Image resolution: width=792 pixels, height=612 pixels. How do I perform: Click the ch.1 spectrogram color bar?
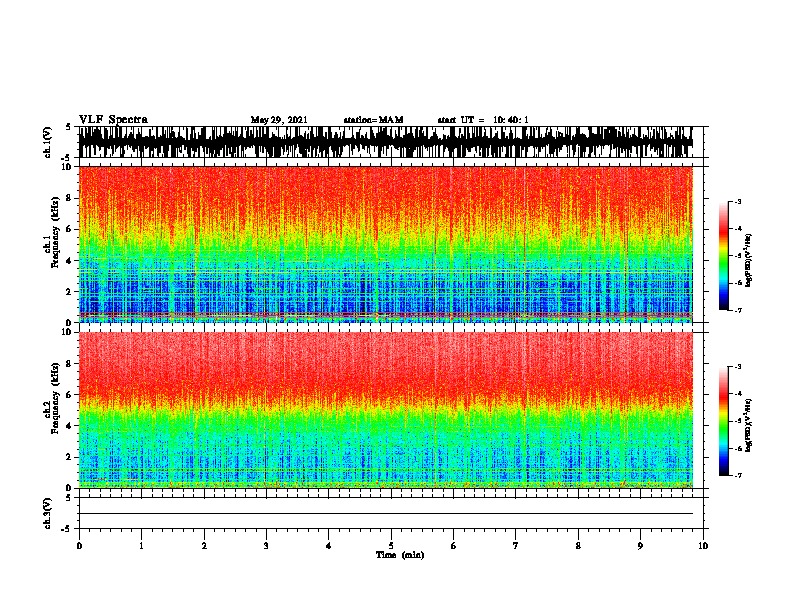(724, 256)
